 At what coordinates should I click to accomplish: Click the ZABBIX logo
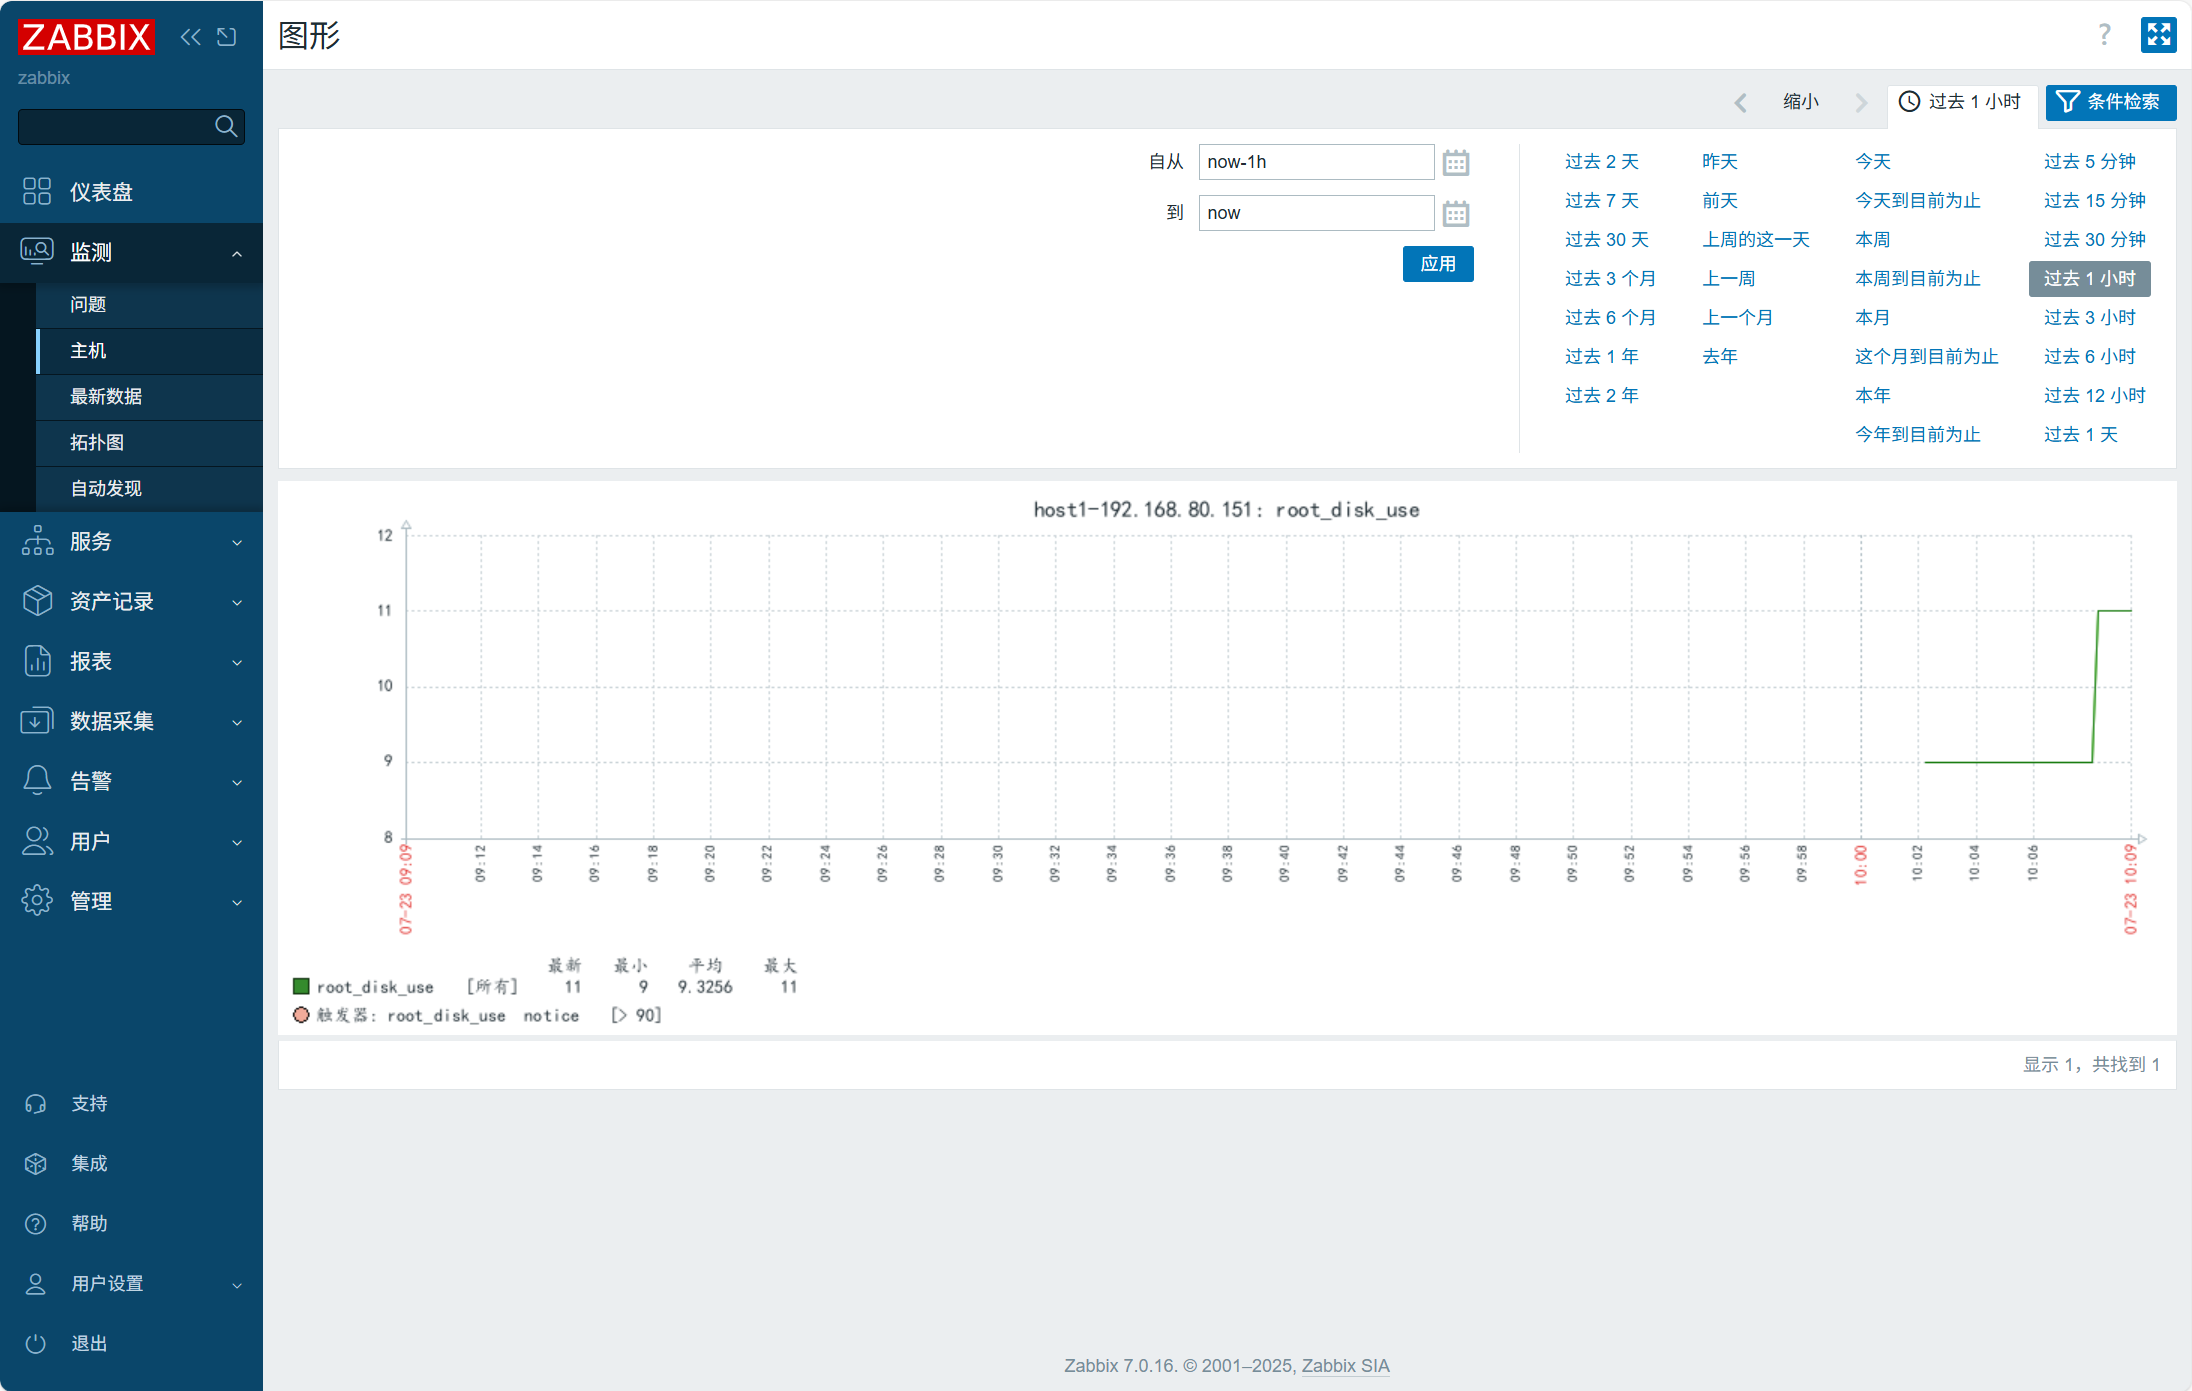[86, 37]
